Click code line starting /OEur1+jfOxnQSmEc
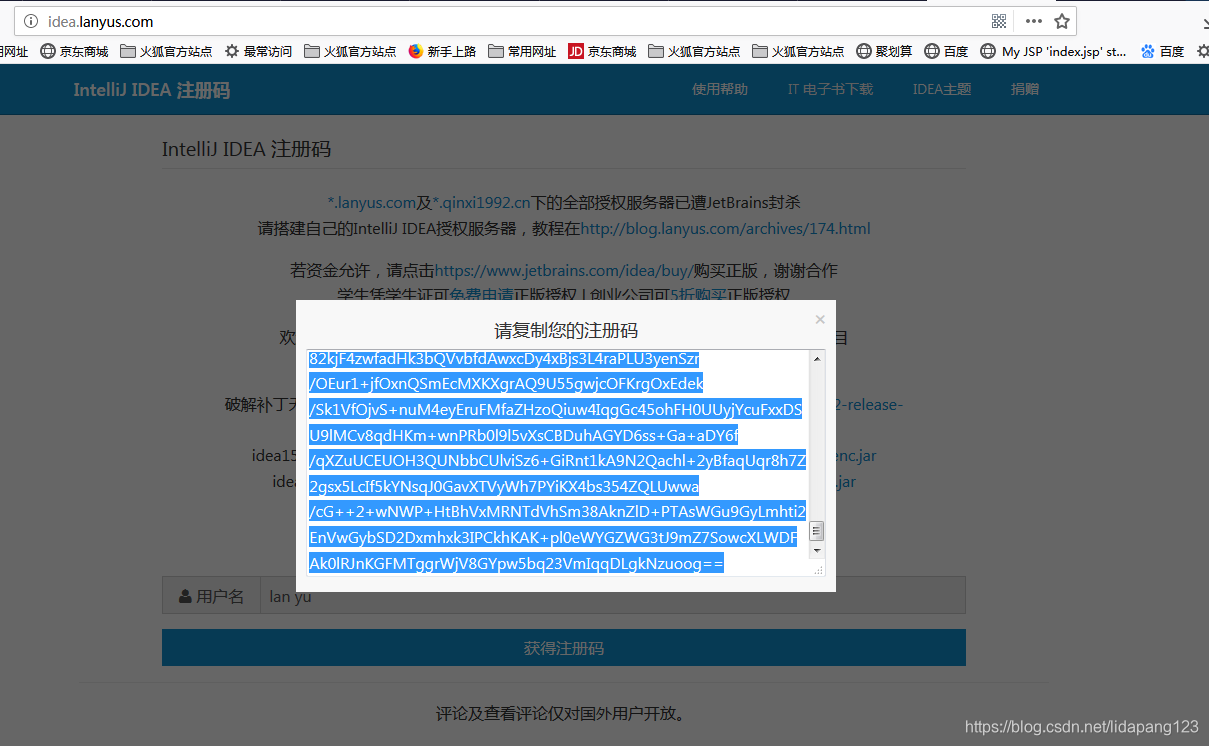 pyautogui.click(x=507, y=384)
